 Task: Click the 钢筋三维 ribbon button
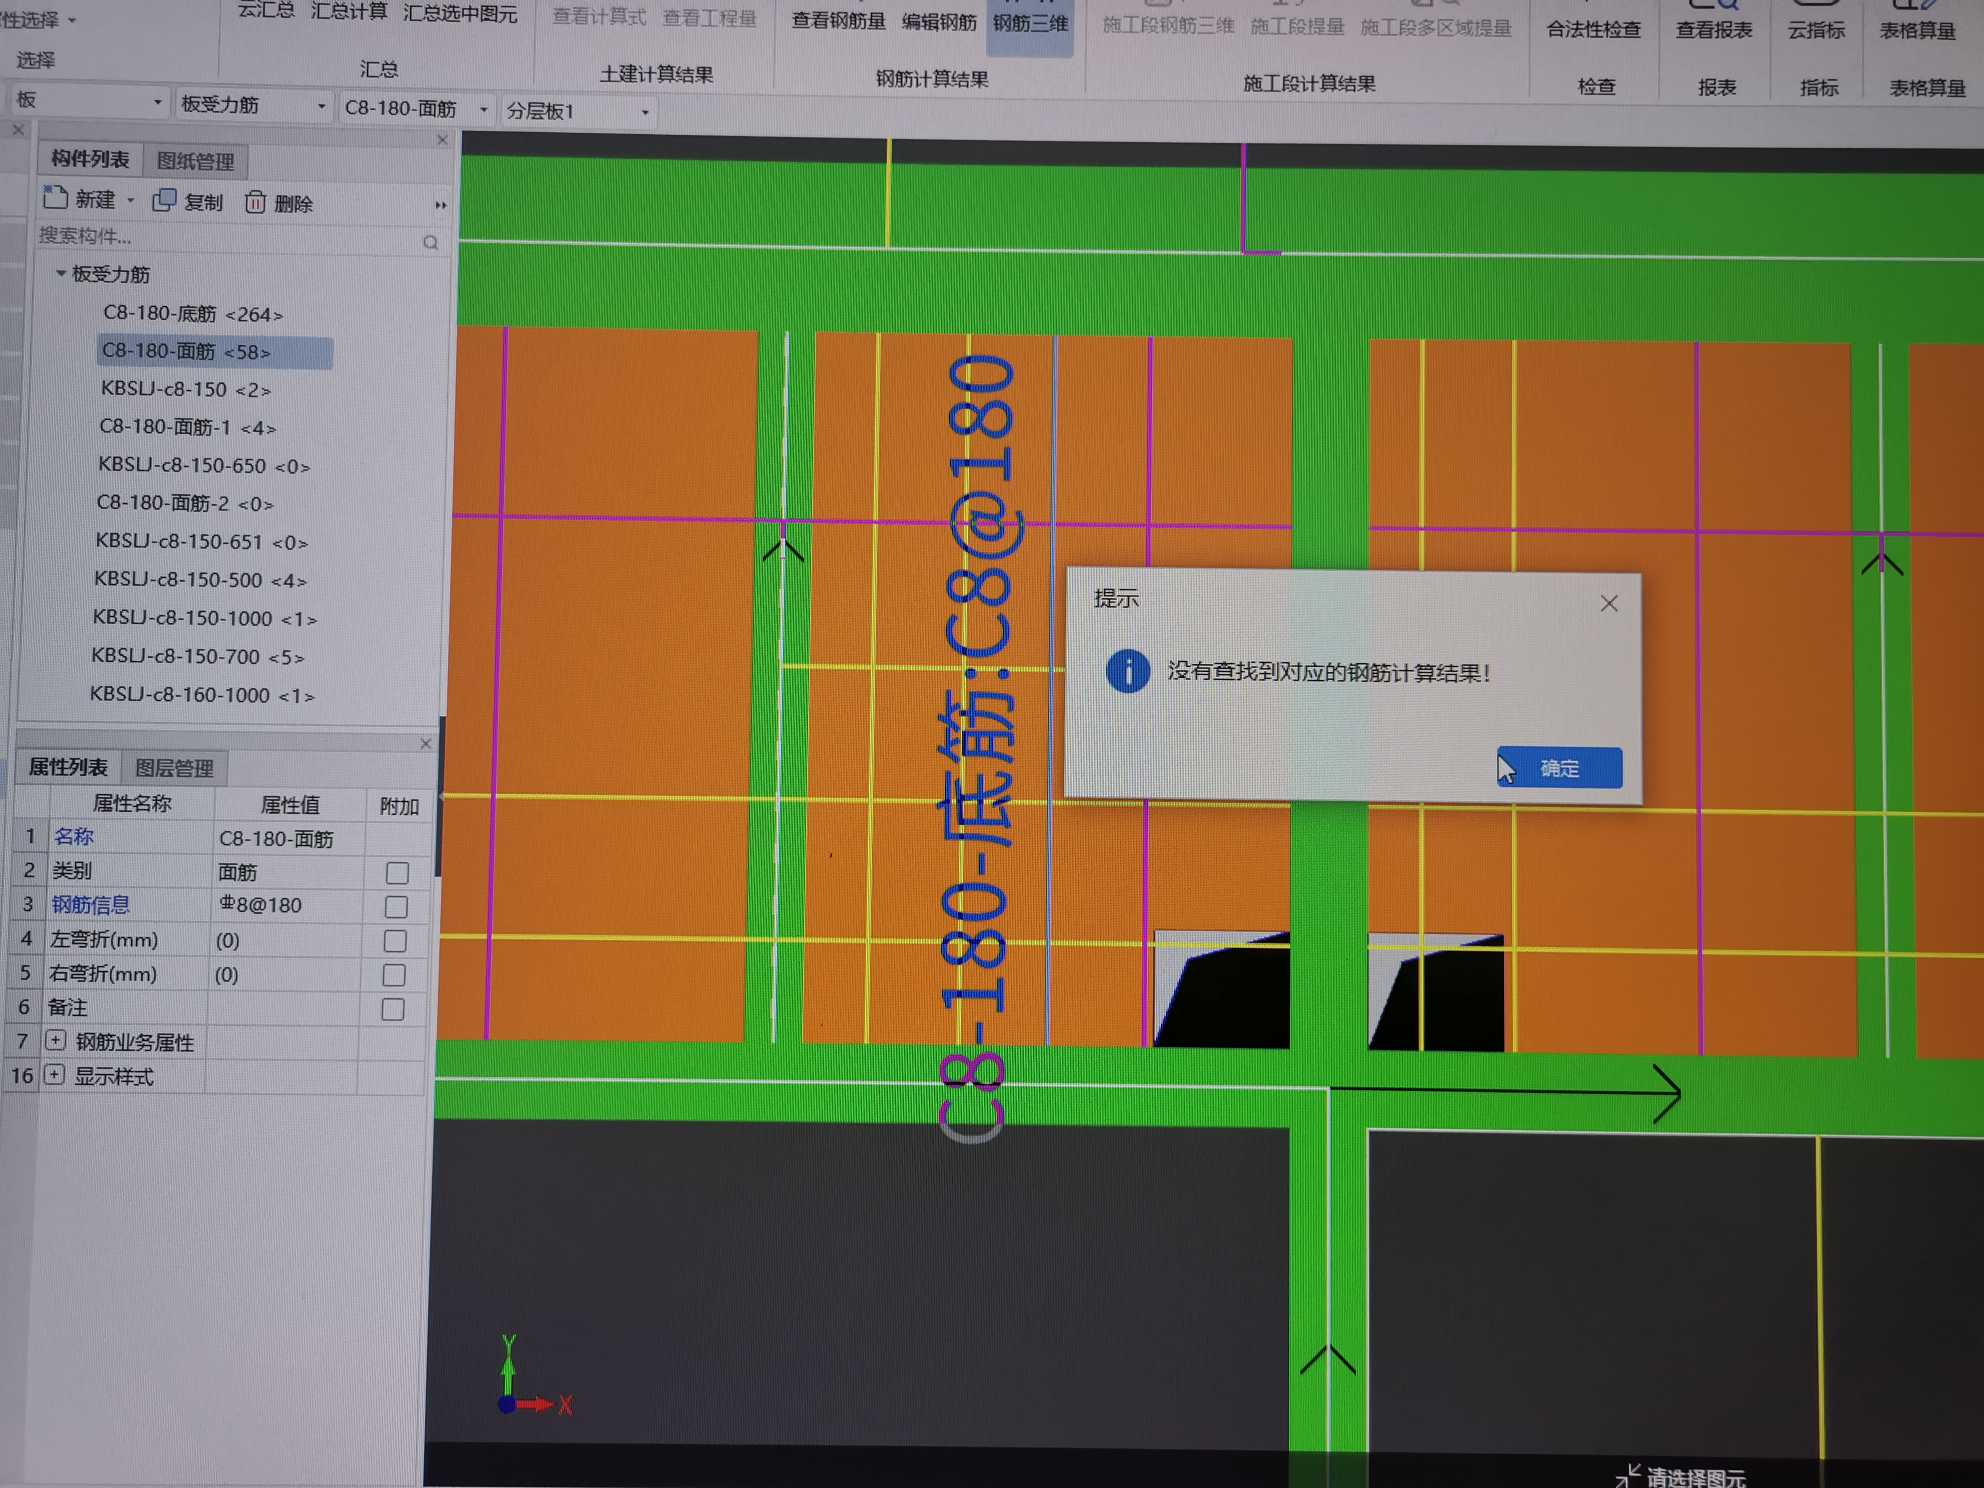(1030, 24)
